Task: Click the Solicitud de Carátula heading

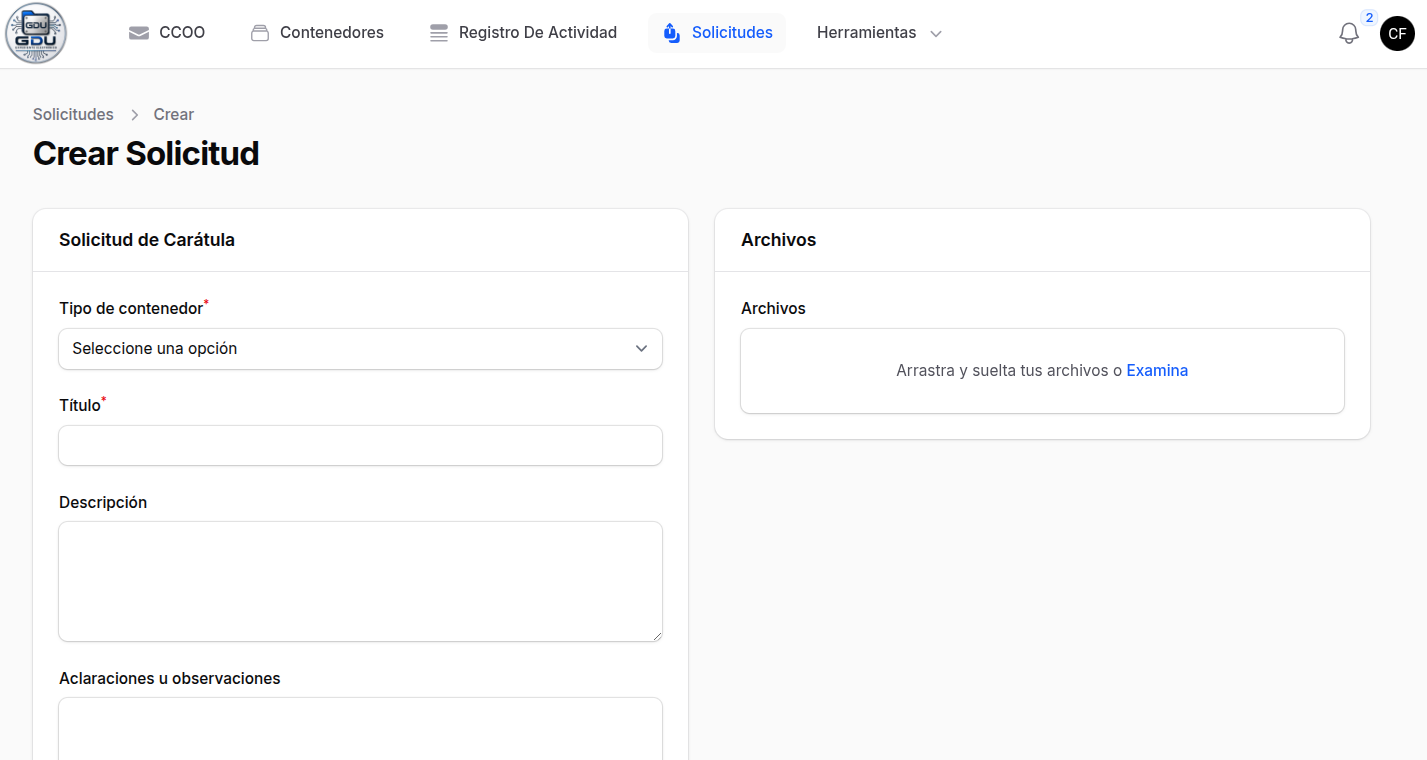Action: click(x=147, y=240)
